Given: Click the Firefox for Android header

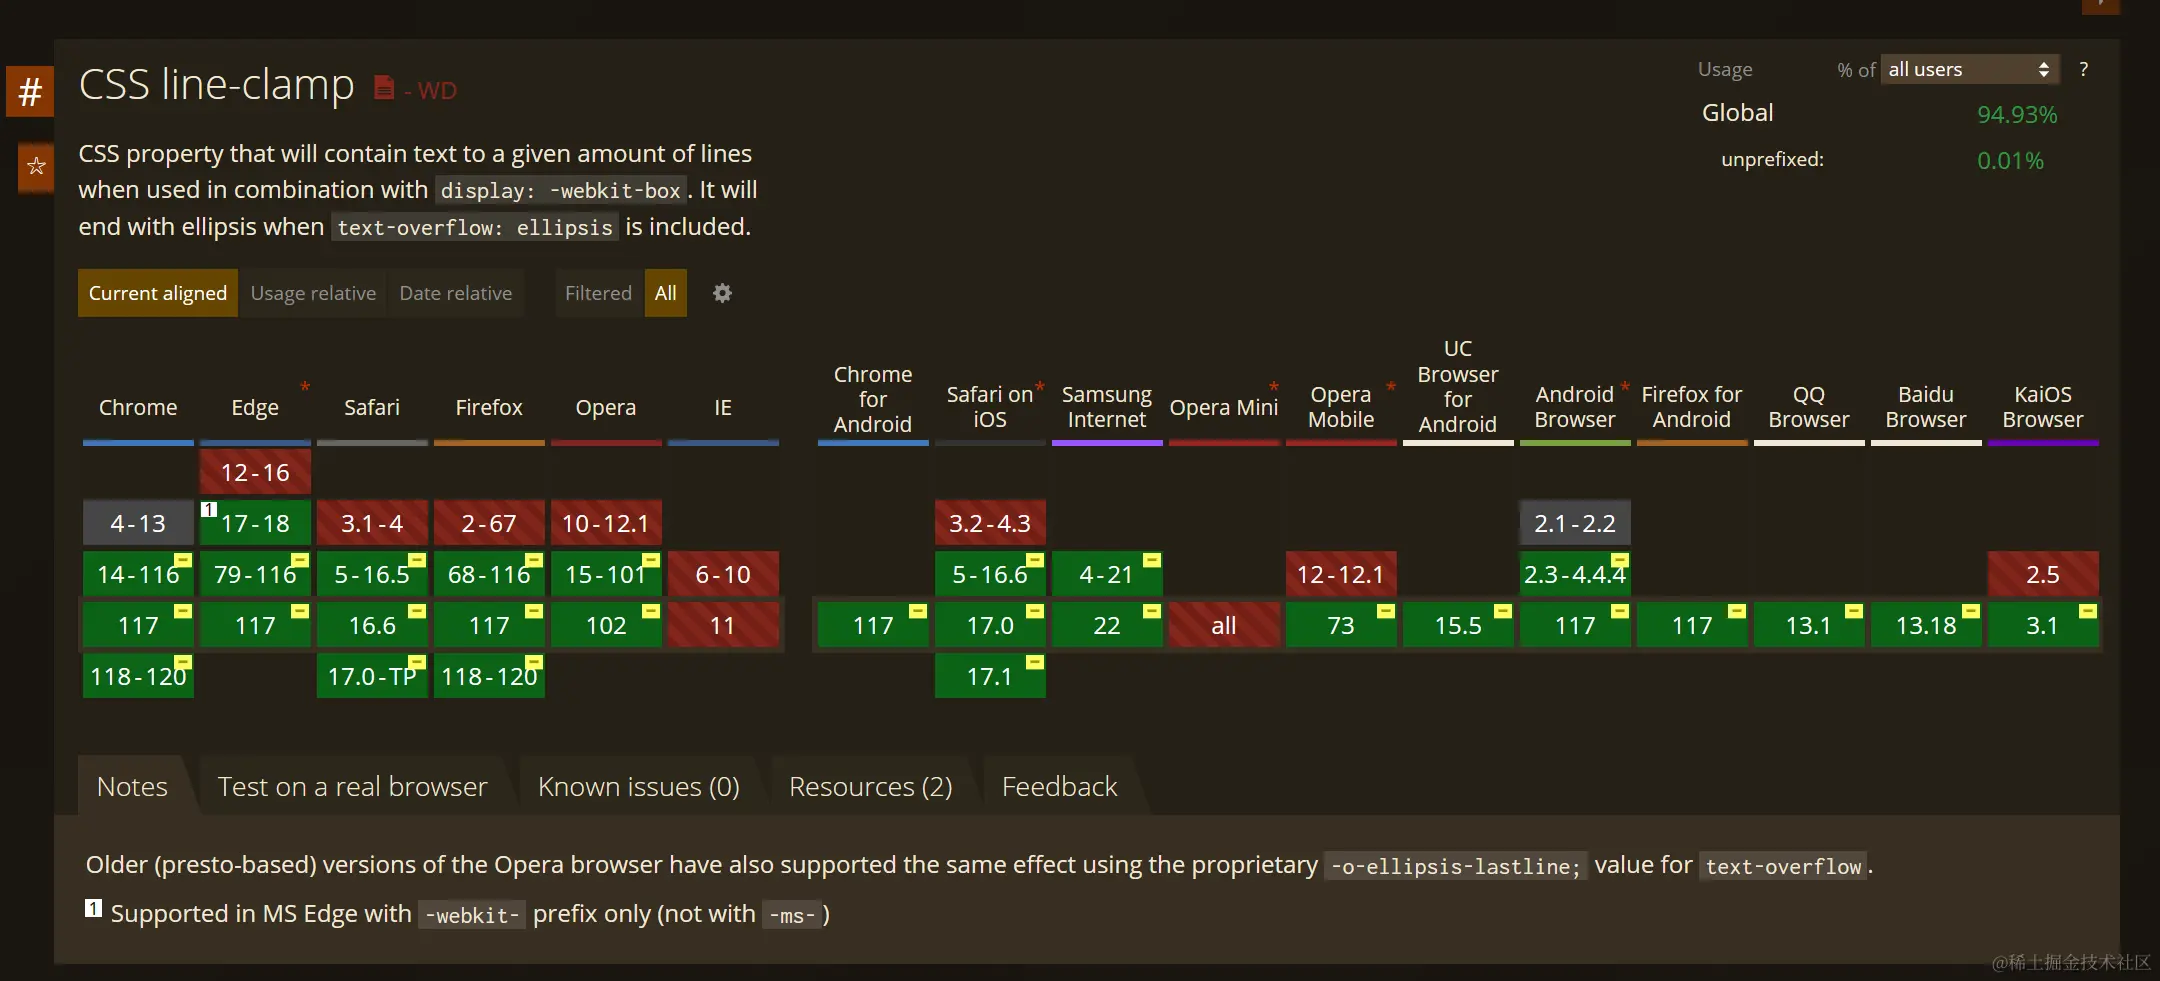Looking at the screenshot, I should pyautogui.click(x=1692, y=407).
